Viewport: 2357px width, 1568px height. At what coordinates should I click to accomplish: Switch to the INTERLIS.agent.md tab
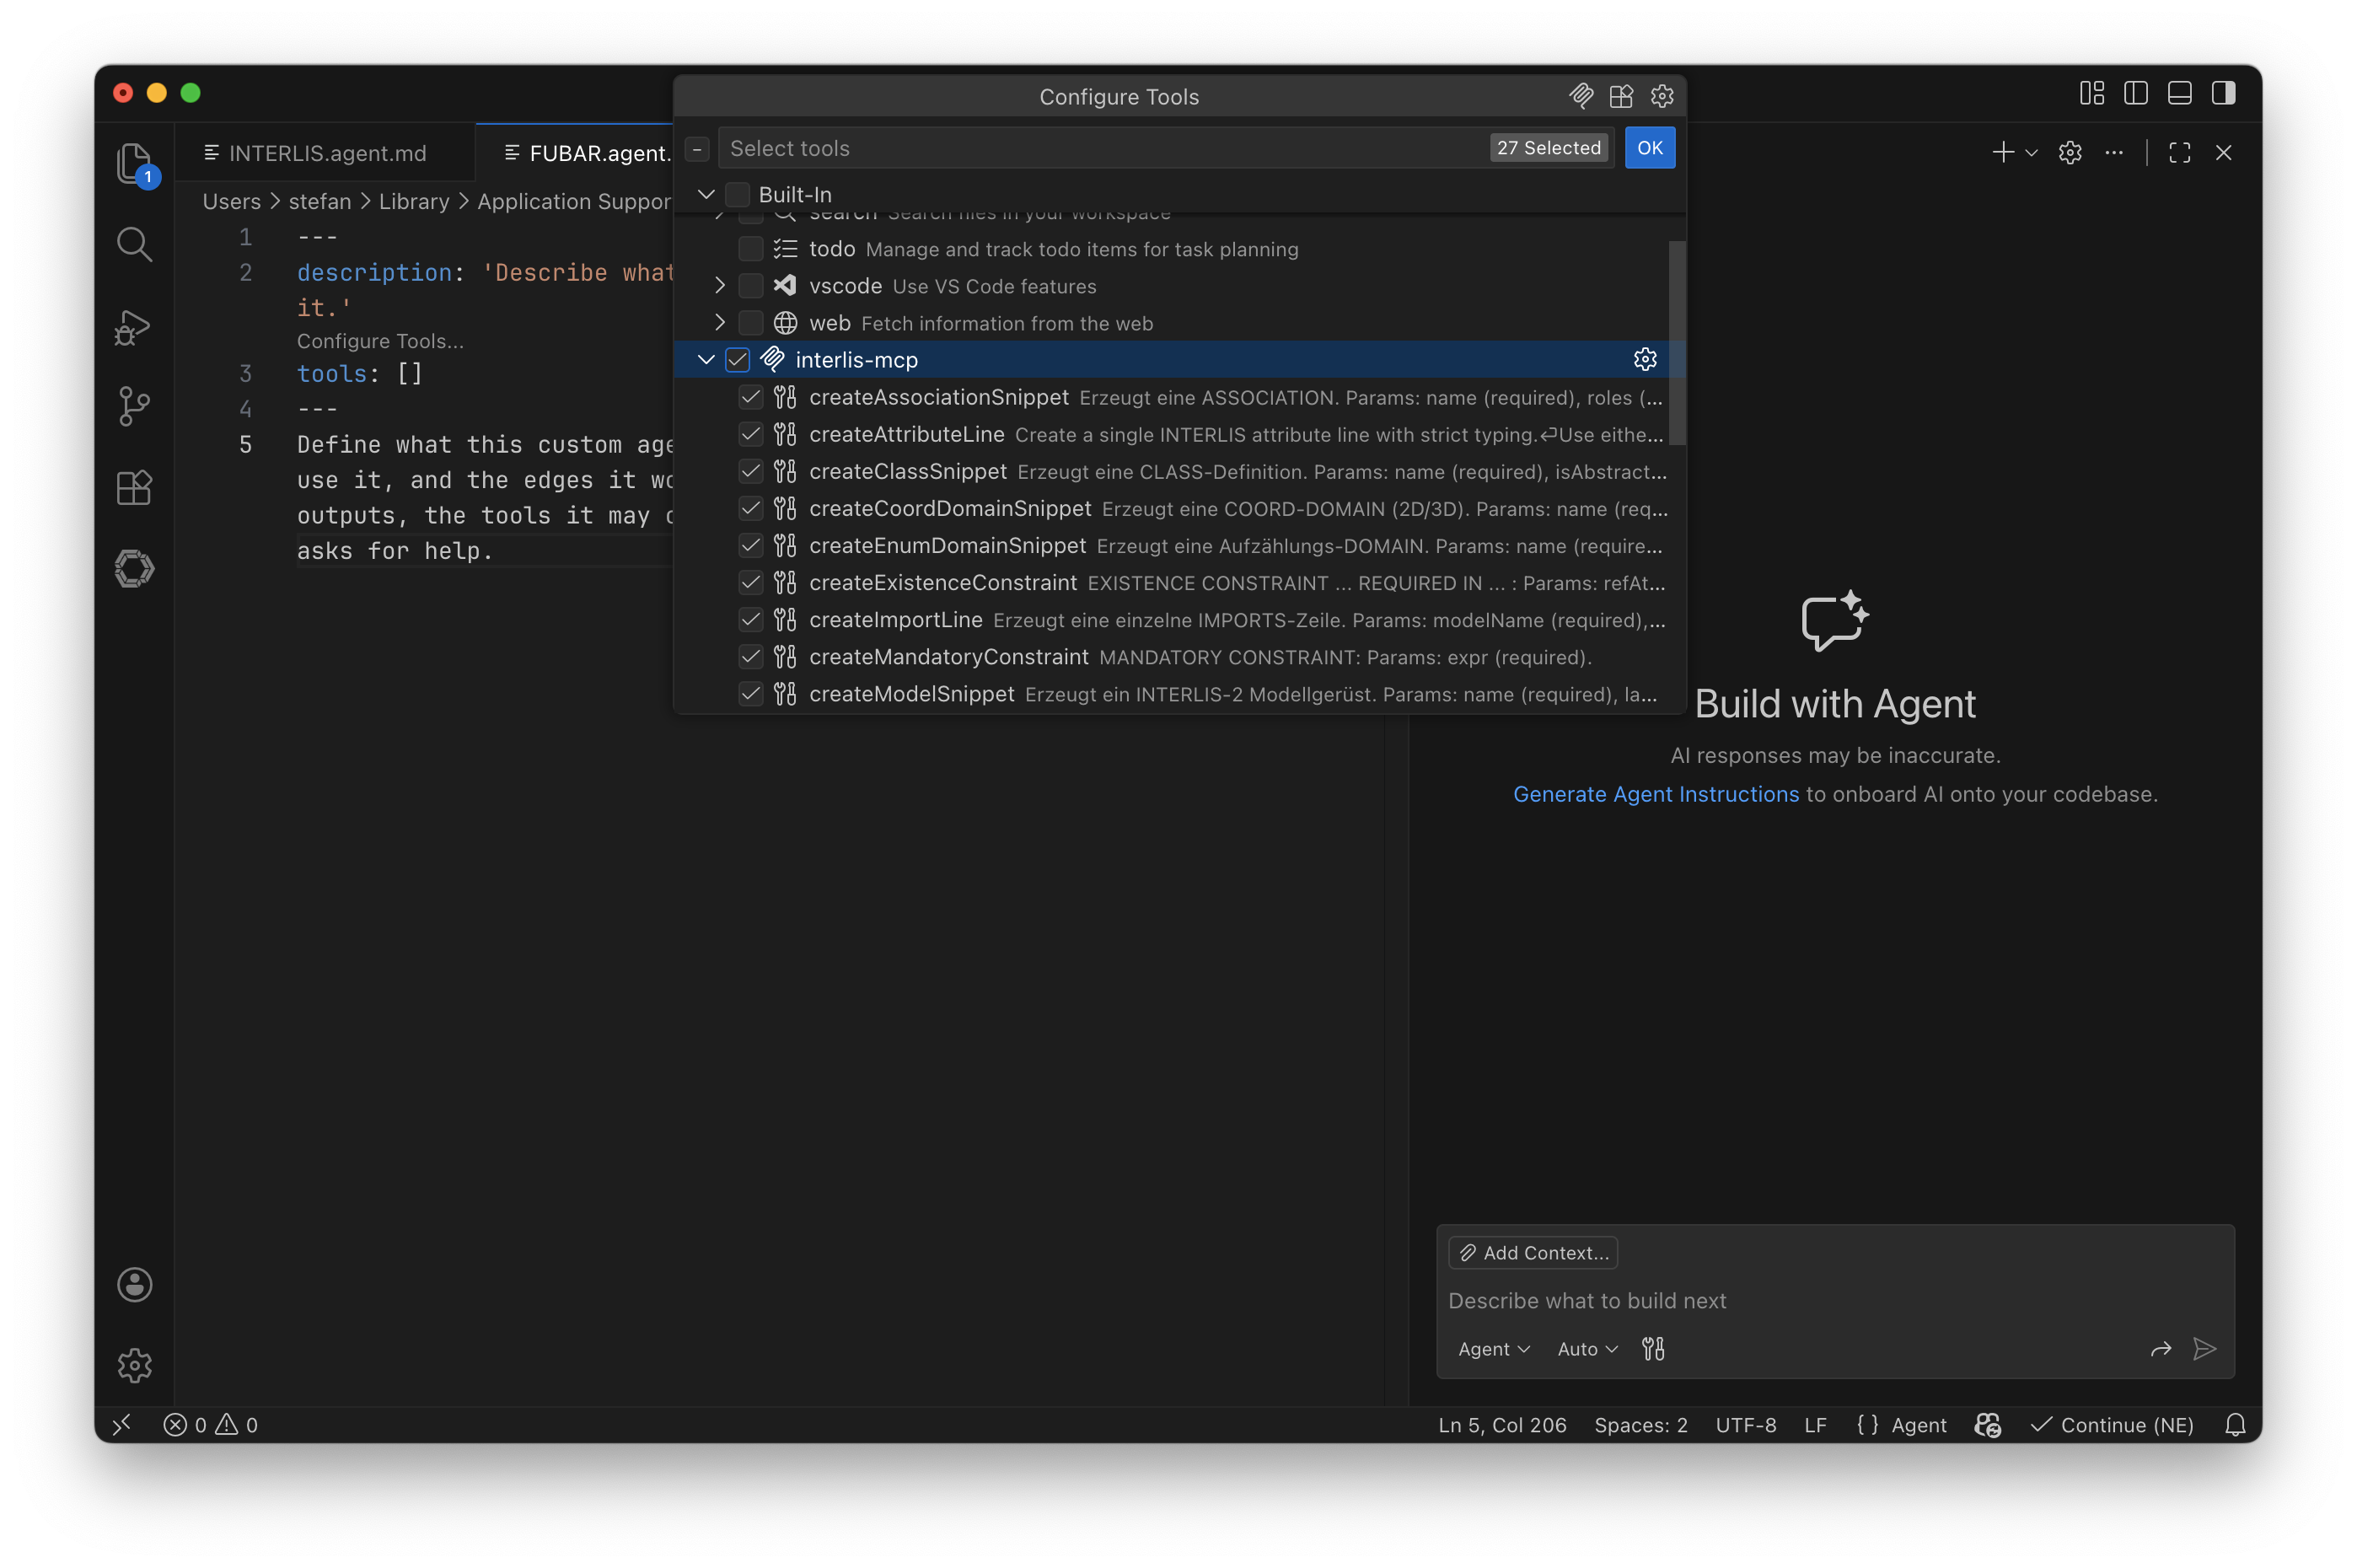(325, 152)
